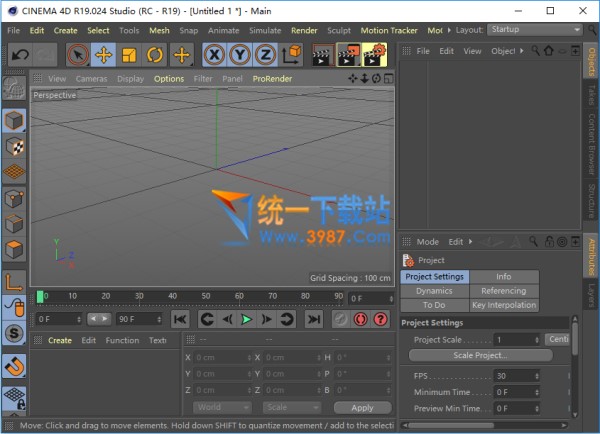Toggle Enable Snap magnet icon
The width and height of the screenshot is (600, 434).
point(14,366)
